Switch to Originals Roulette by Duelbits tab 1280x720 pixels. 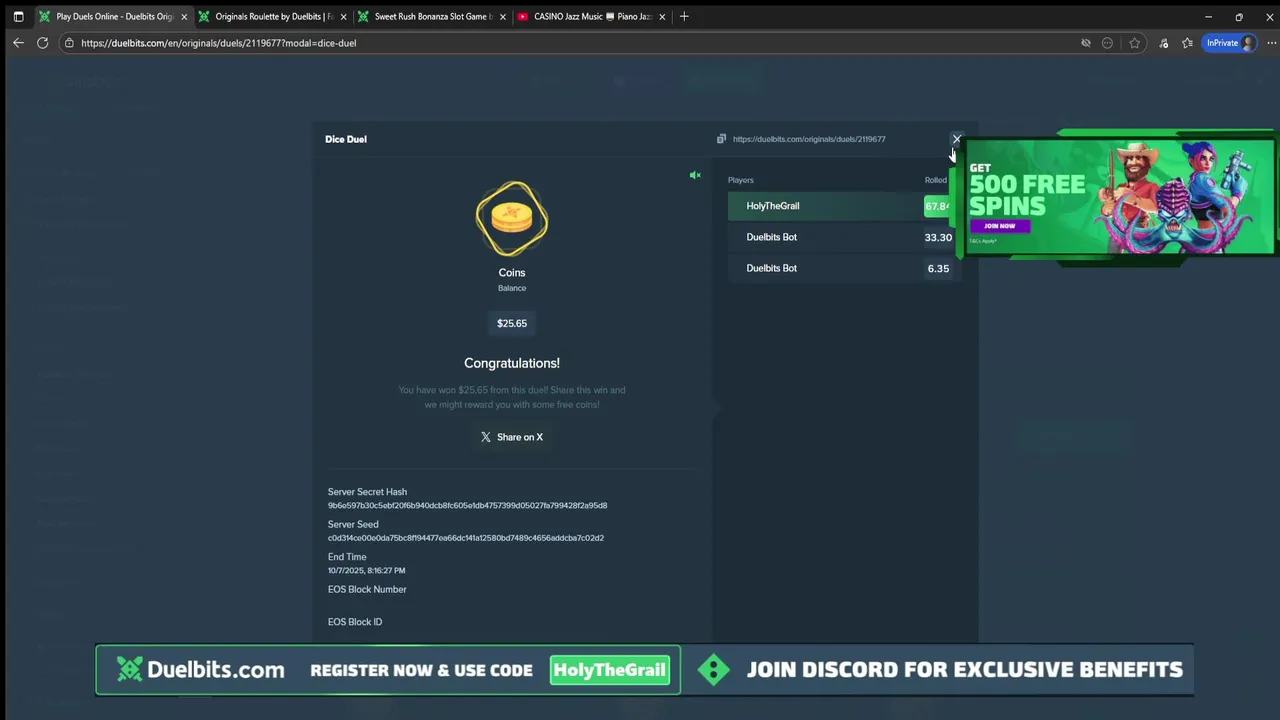click(272, 17)
